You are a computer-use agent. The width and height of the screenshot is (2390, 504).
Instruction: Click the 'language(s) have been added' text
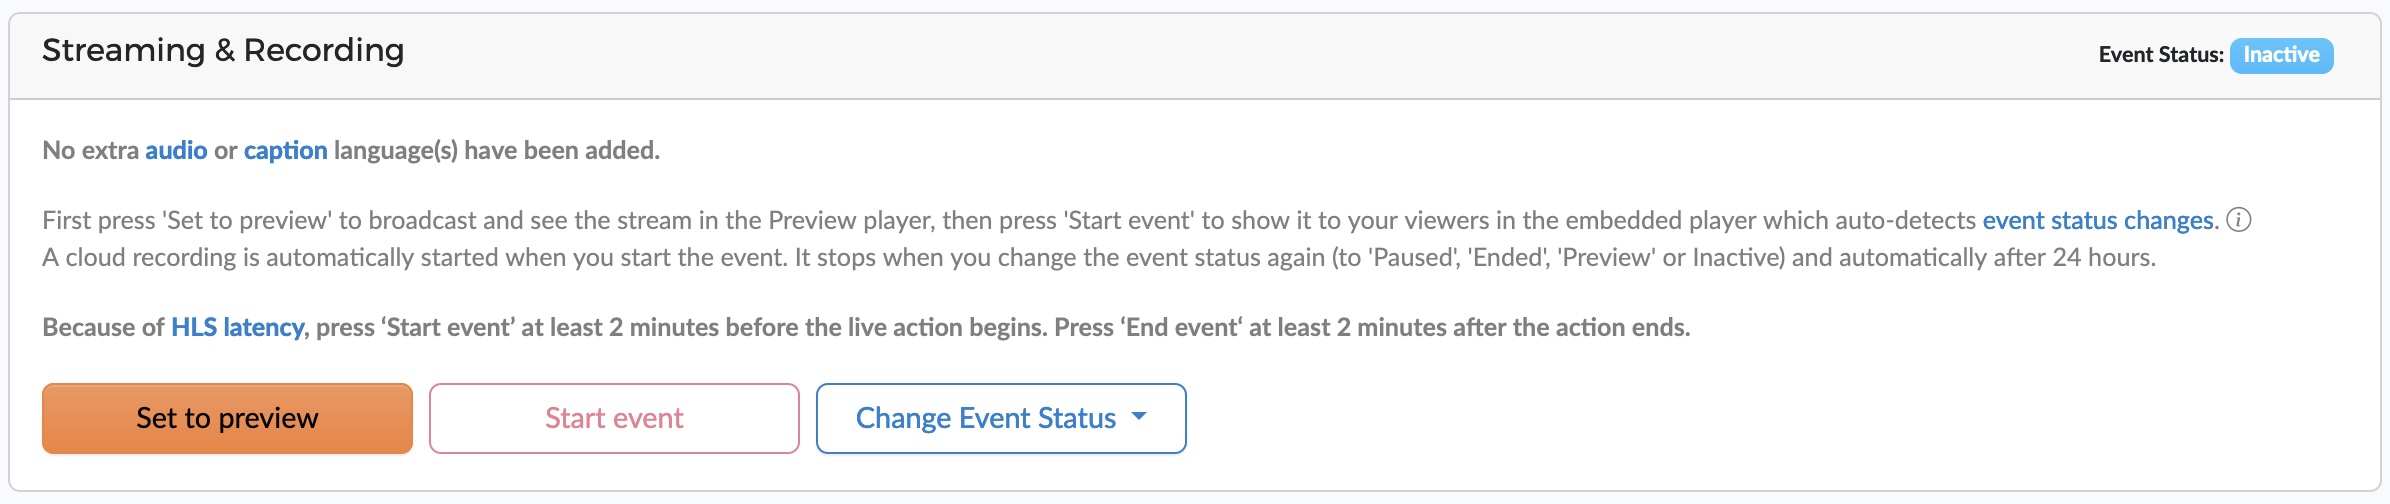click(x=497, y=151)
